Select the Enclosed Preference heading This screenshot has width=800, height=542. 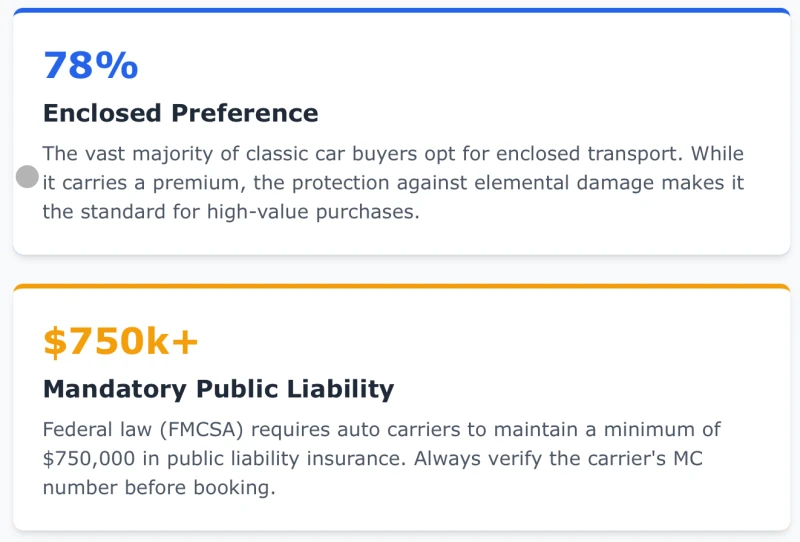(180, 113)
